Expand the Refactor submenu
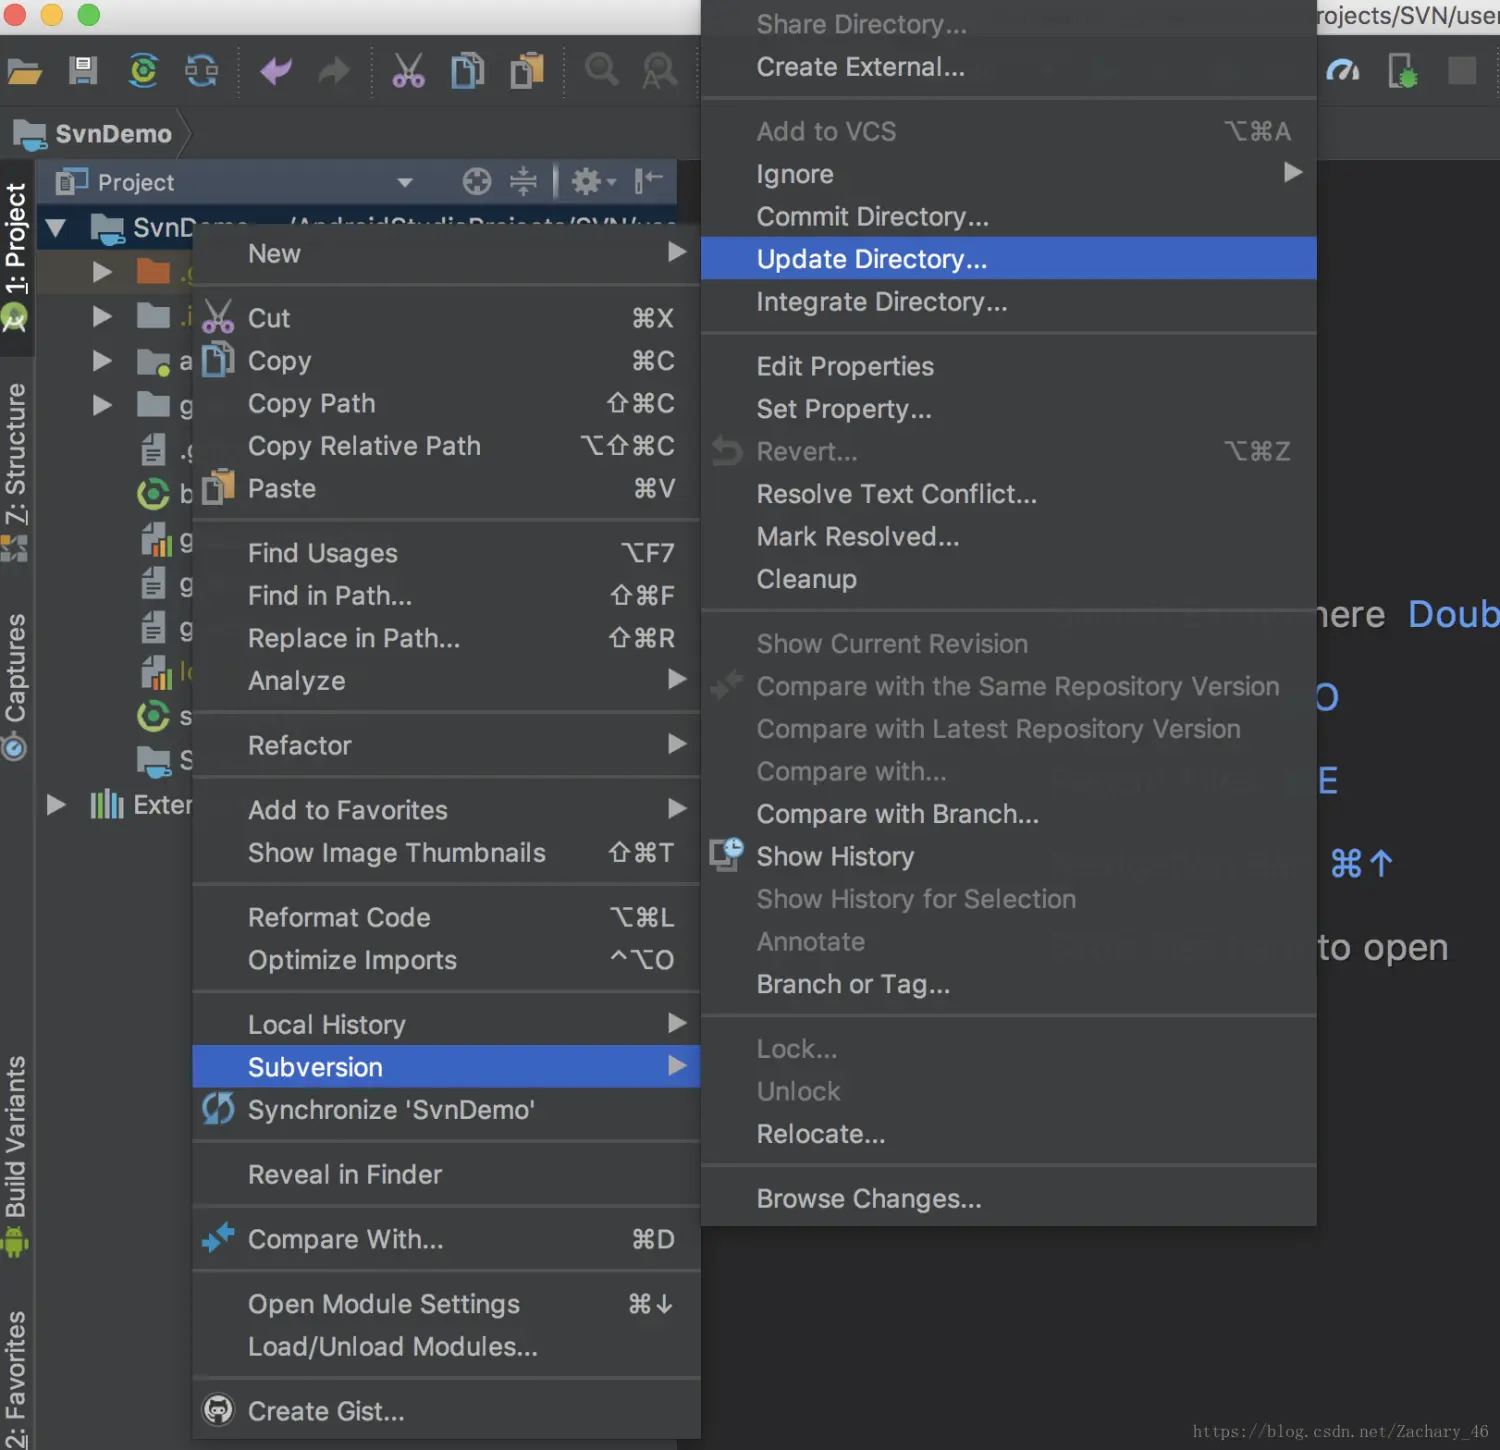This screenshot has height=1450, width=1500. [446, 745]
